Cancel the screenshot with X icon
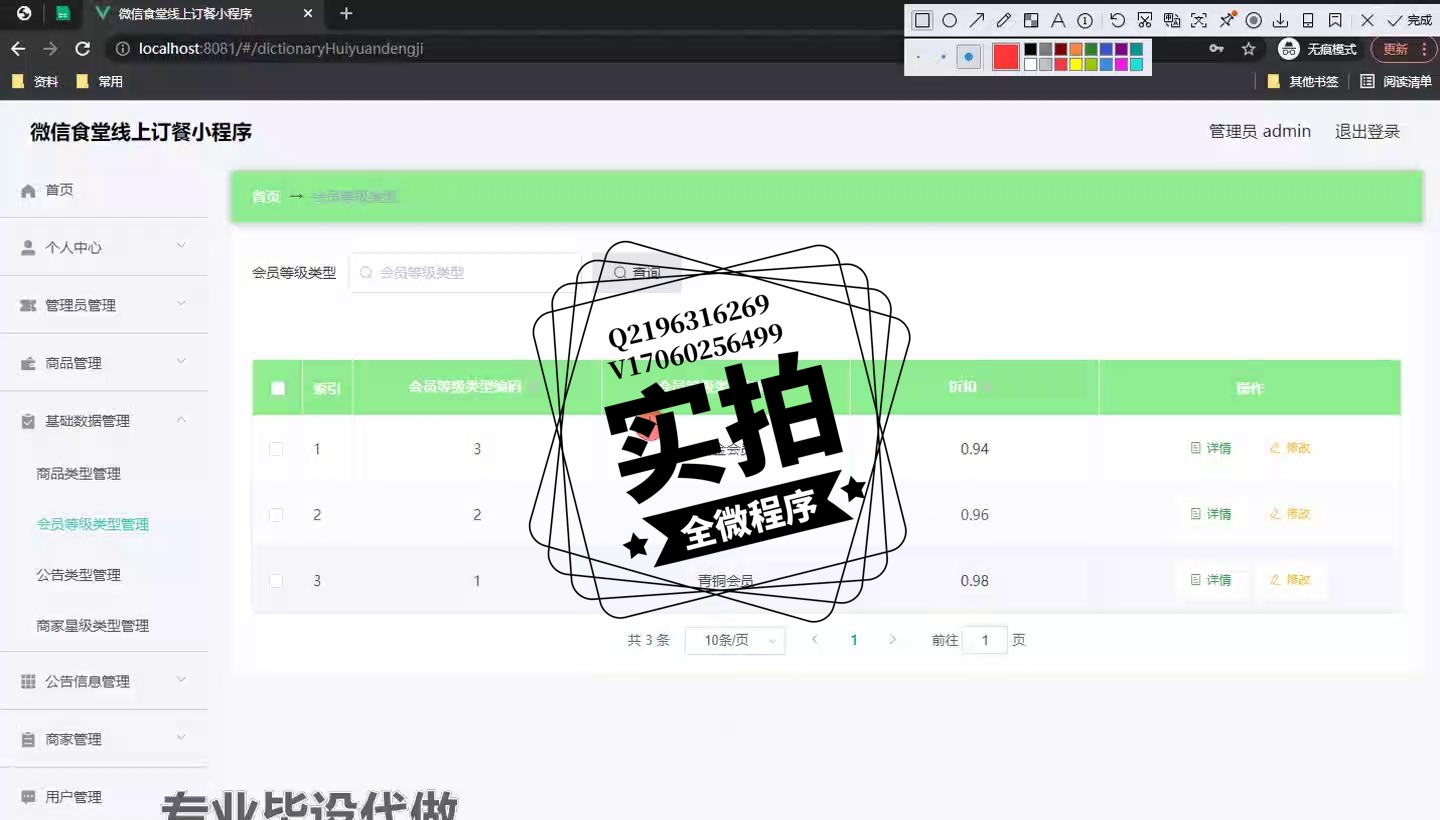 pyautogui.click(x=1367, y=20)
